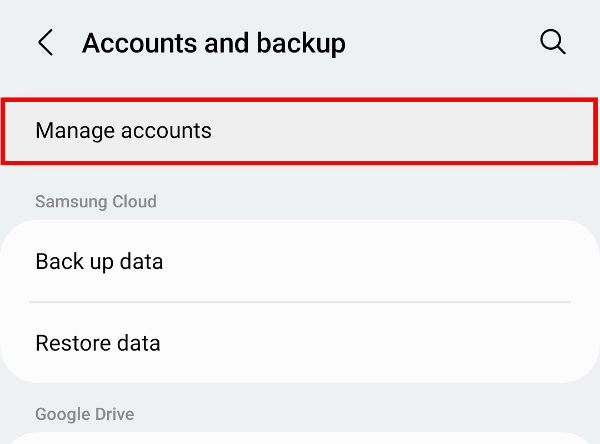The image size is (600, 444).
Task: Start Samsung Cloud data backup
Action: pyautogui.click(x=300, y=262)
